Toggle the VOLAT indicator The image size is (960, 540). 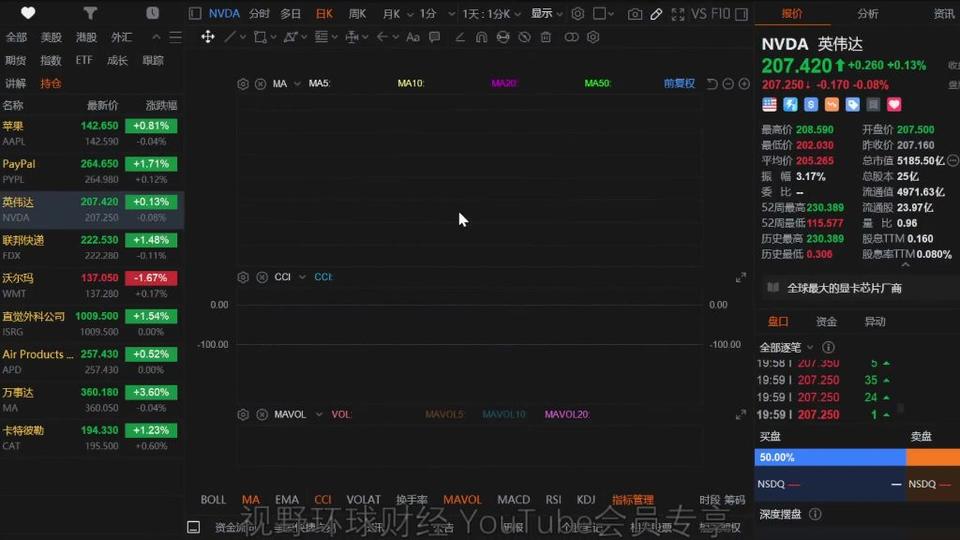point(363,500)
